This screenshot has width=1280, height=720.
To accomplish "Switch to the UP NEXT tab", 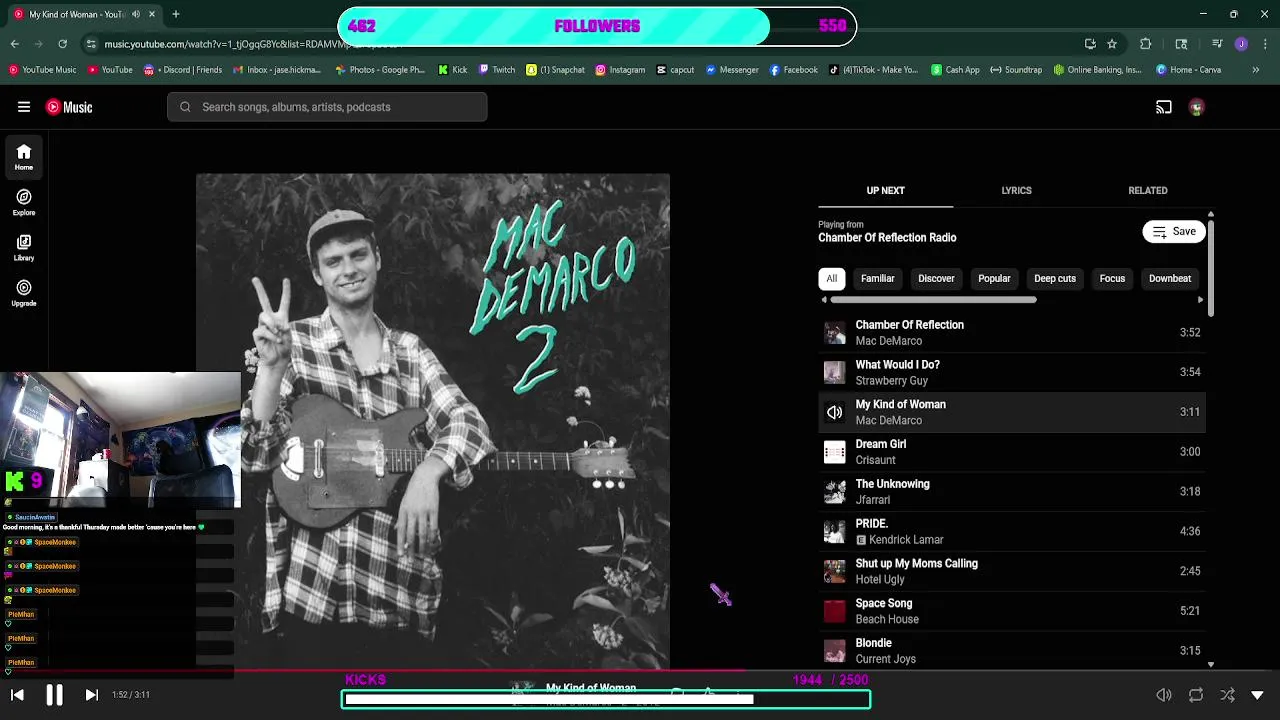I will pyautogui.click(x=885, y=190).
